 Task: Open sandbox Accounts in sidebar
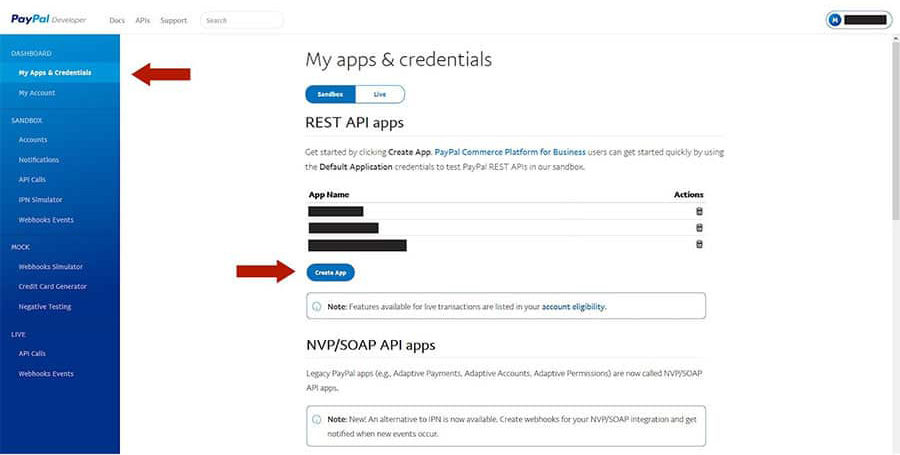33,140
